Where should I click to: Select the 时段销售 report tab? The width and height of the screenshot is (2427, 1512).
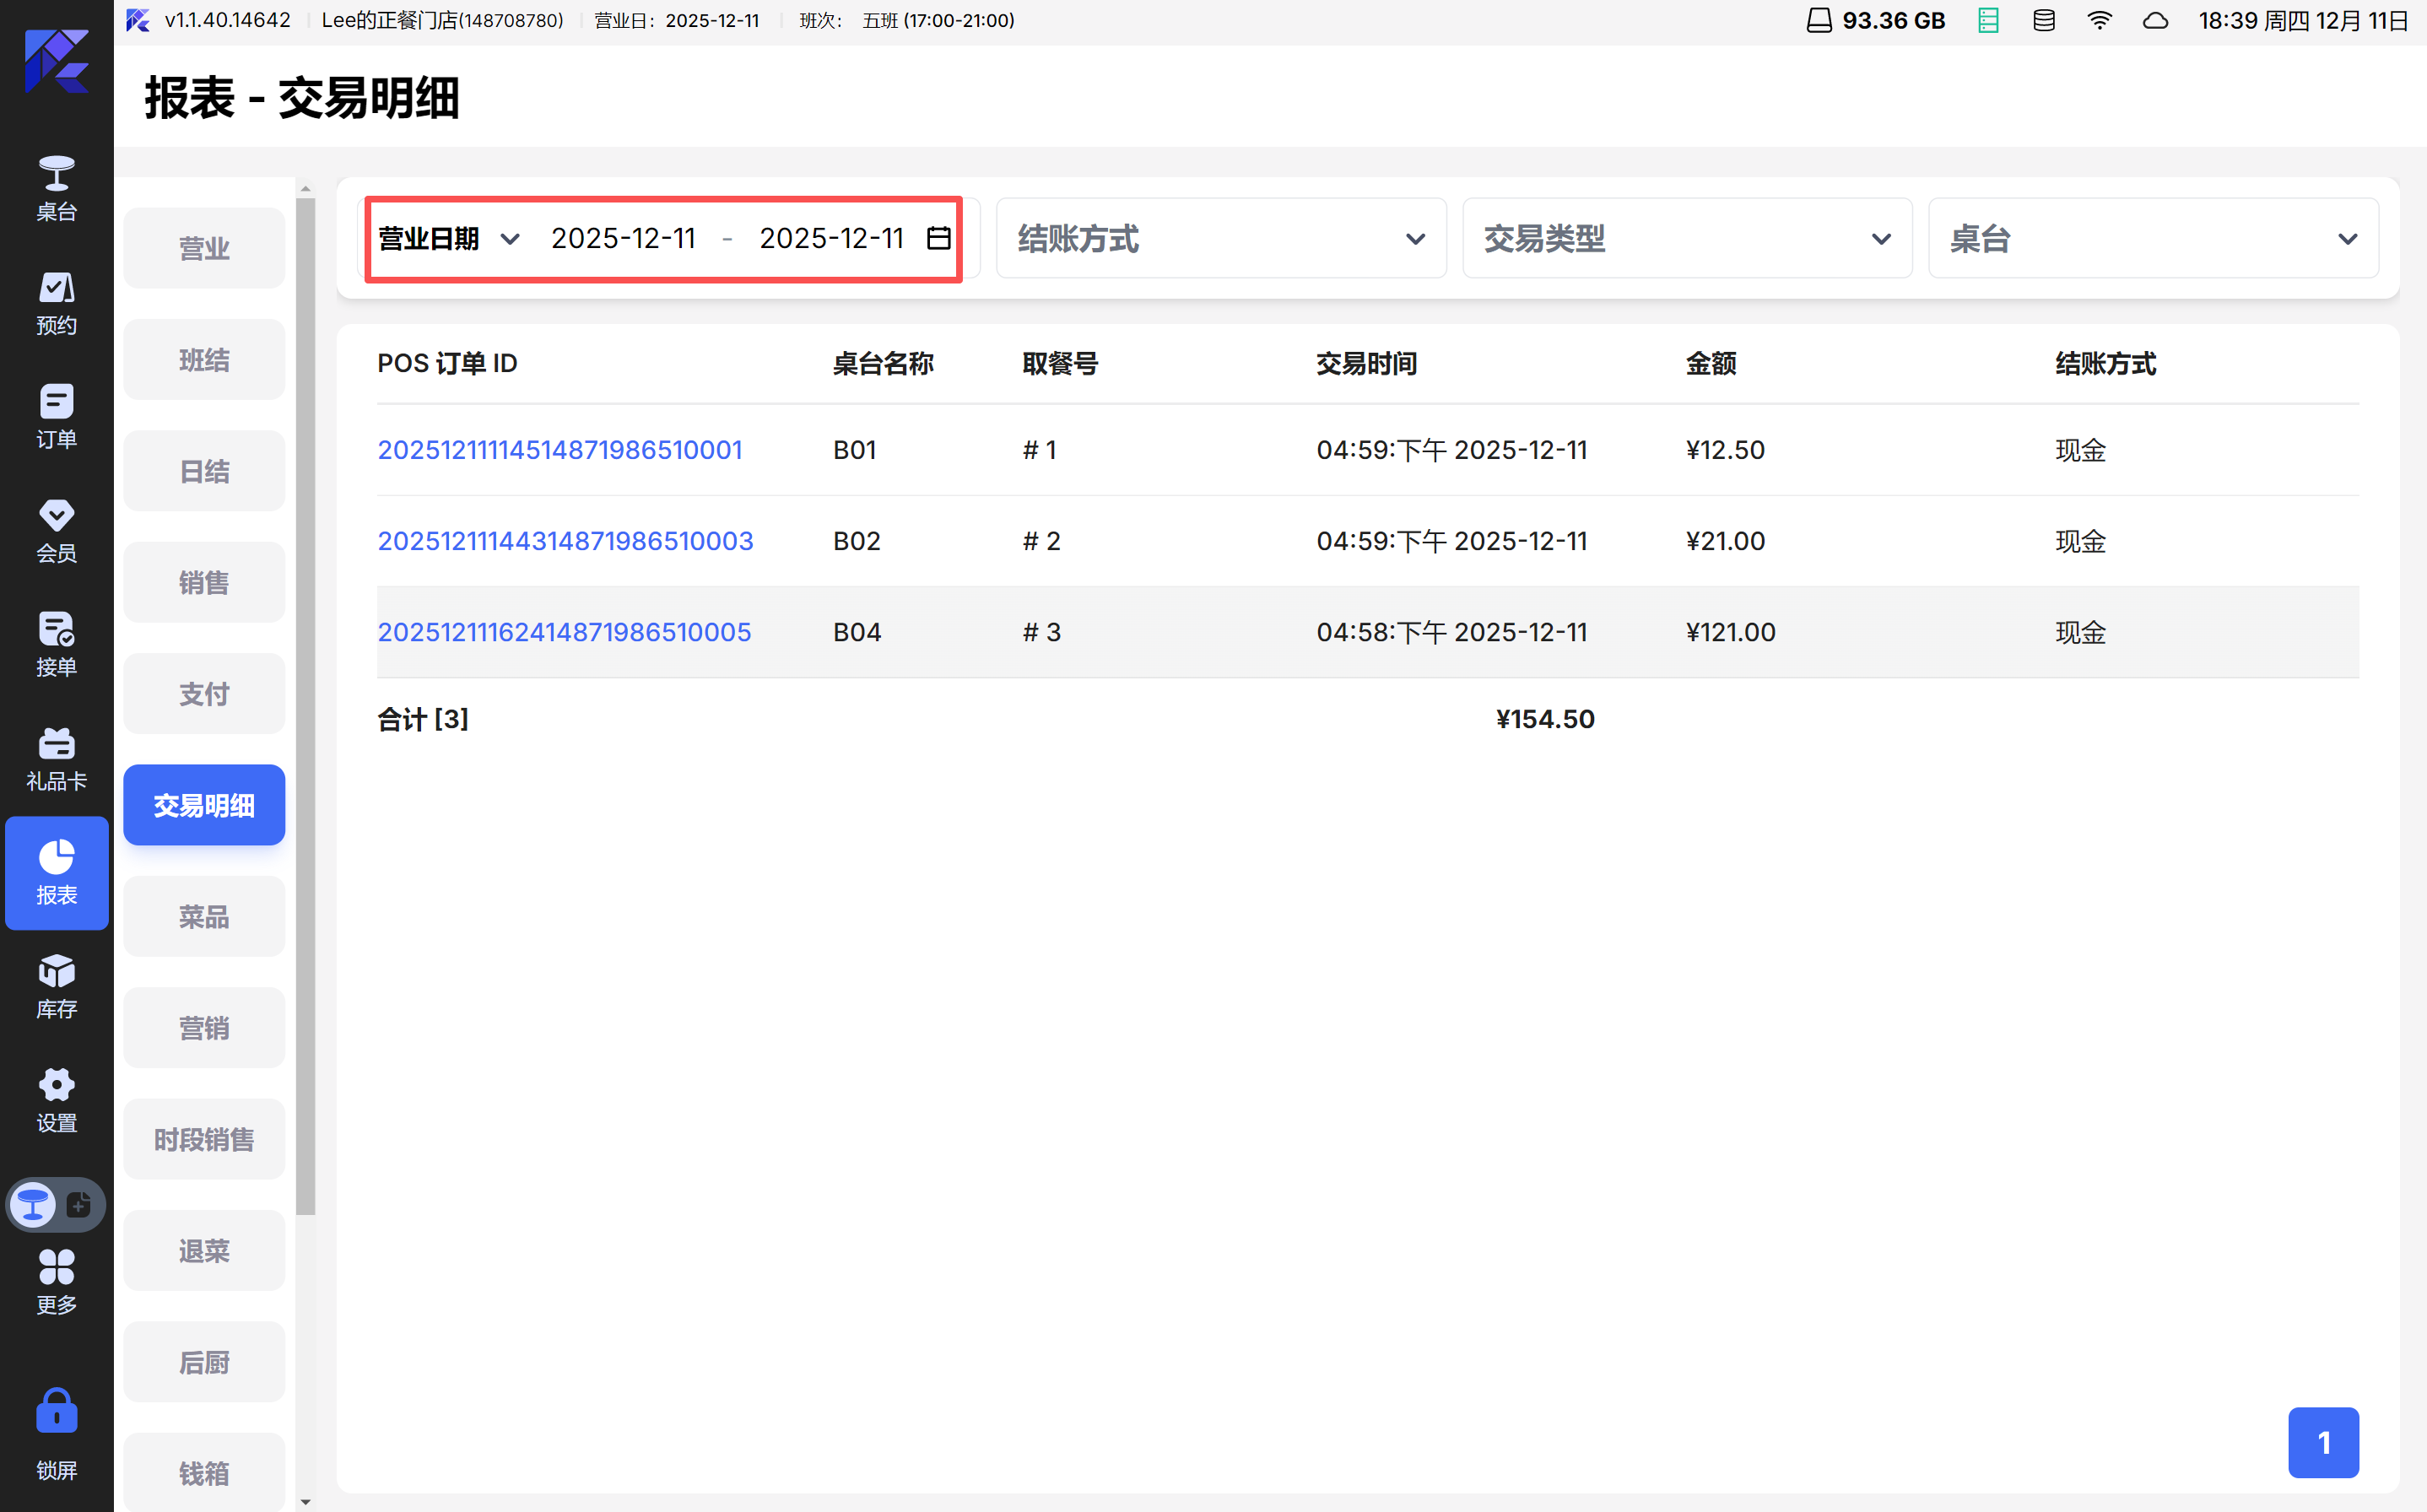(204, 1139)
